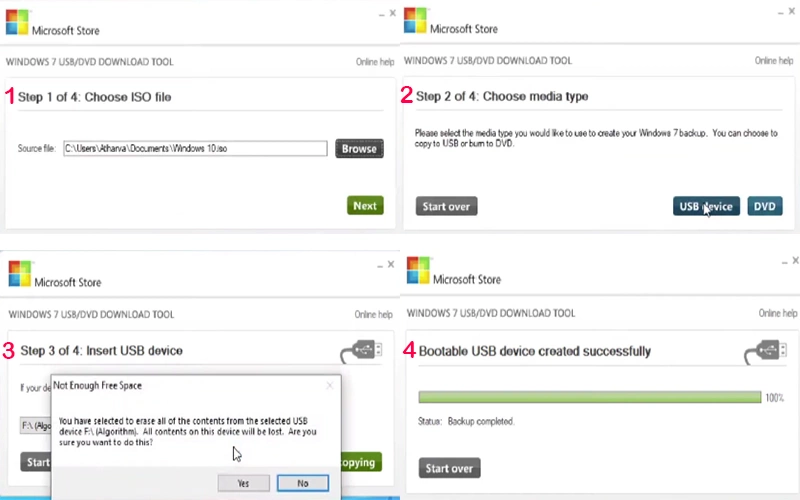The image size is (800, 500).
Task: Close the Step 3 Insert USB device window
Action: [x=391, y=264]
